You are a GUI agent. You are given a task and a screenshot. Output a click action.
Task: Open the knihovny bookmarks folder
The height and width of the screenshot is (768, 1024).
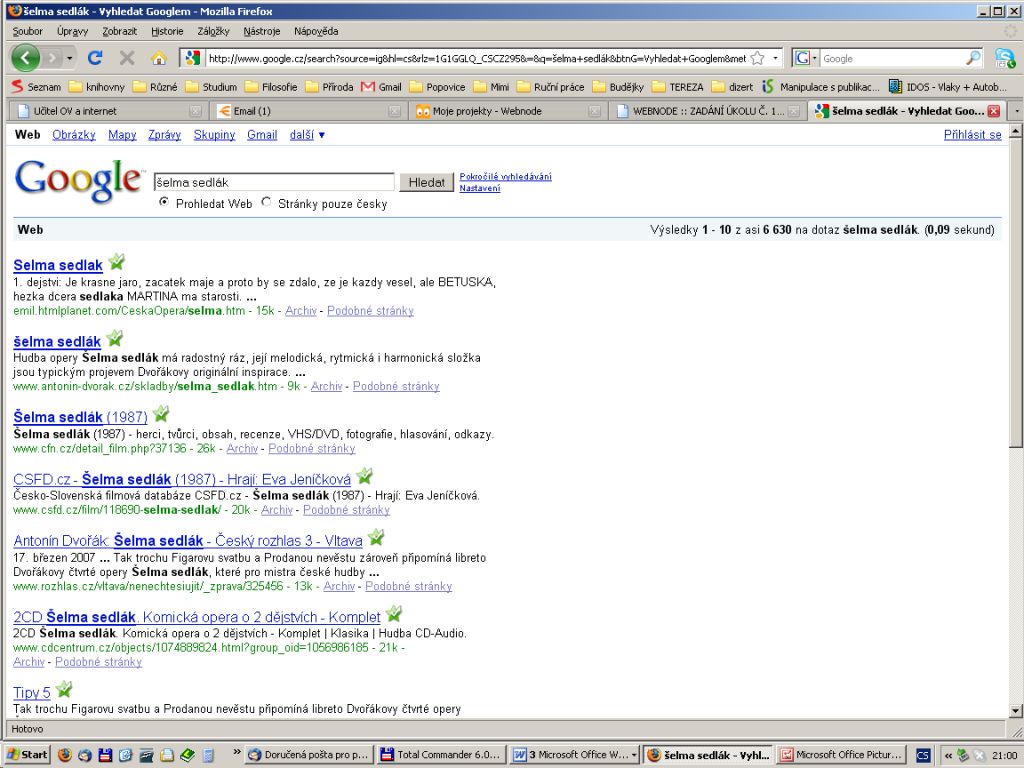coord(97,87)
